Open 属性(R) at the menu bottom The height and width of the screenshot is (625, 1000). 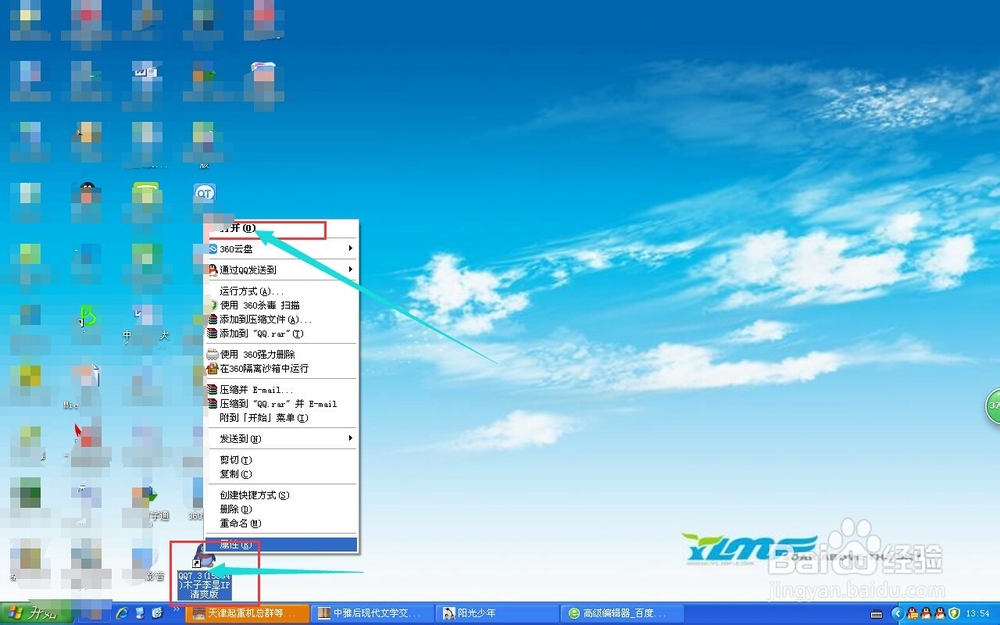(x=281, y=545)
